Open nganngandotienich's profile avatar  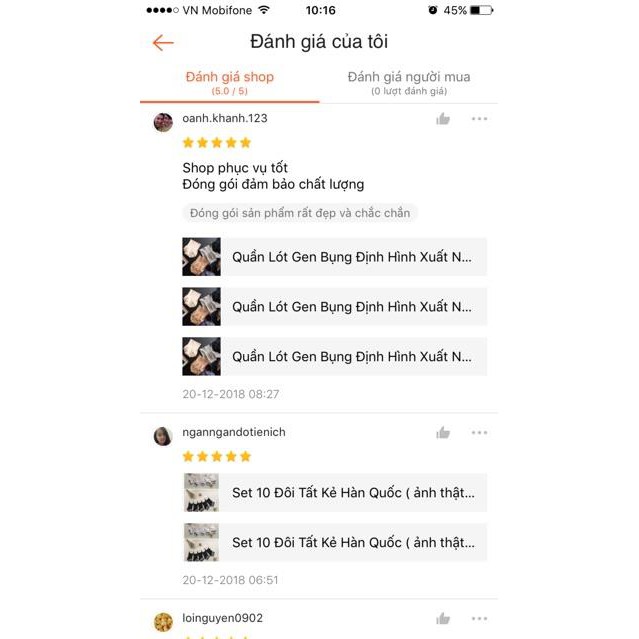[163, 436]
